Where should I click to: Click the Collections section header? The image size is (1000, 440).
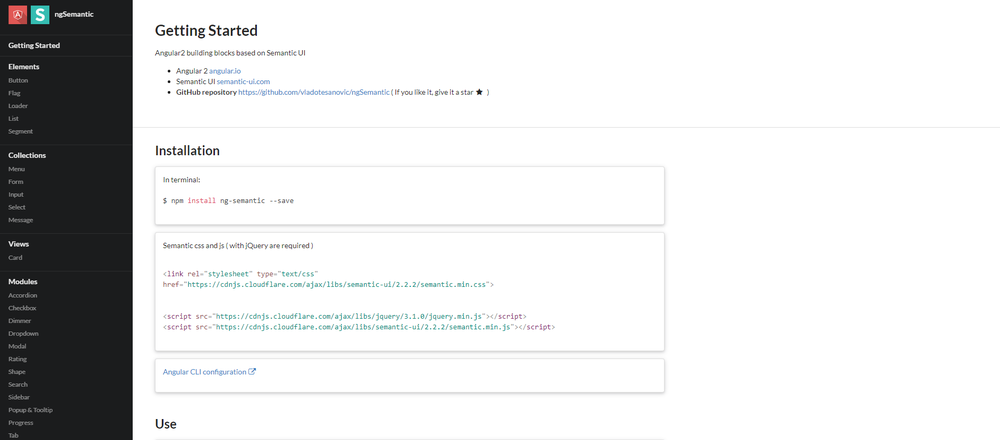pyautogui.click(x=27, y=155)
